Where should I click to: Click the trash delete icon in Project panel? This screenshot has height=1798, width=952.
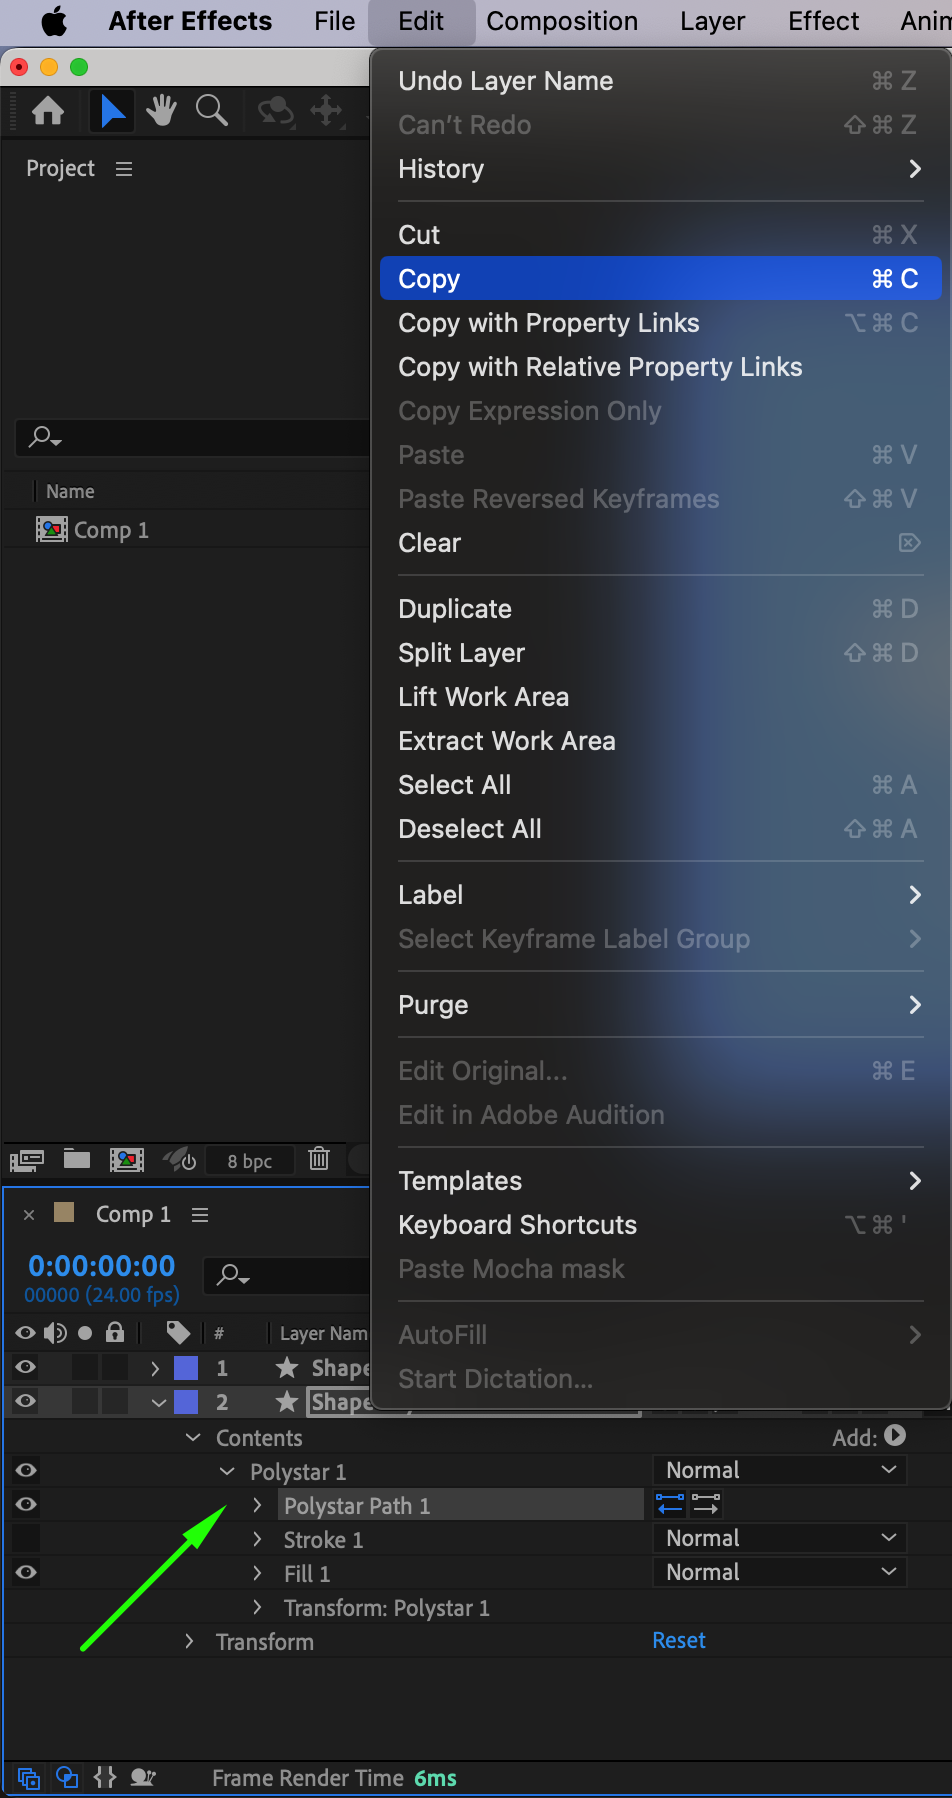tap(319, 1159)
